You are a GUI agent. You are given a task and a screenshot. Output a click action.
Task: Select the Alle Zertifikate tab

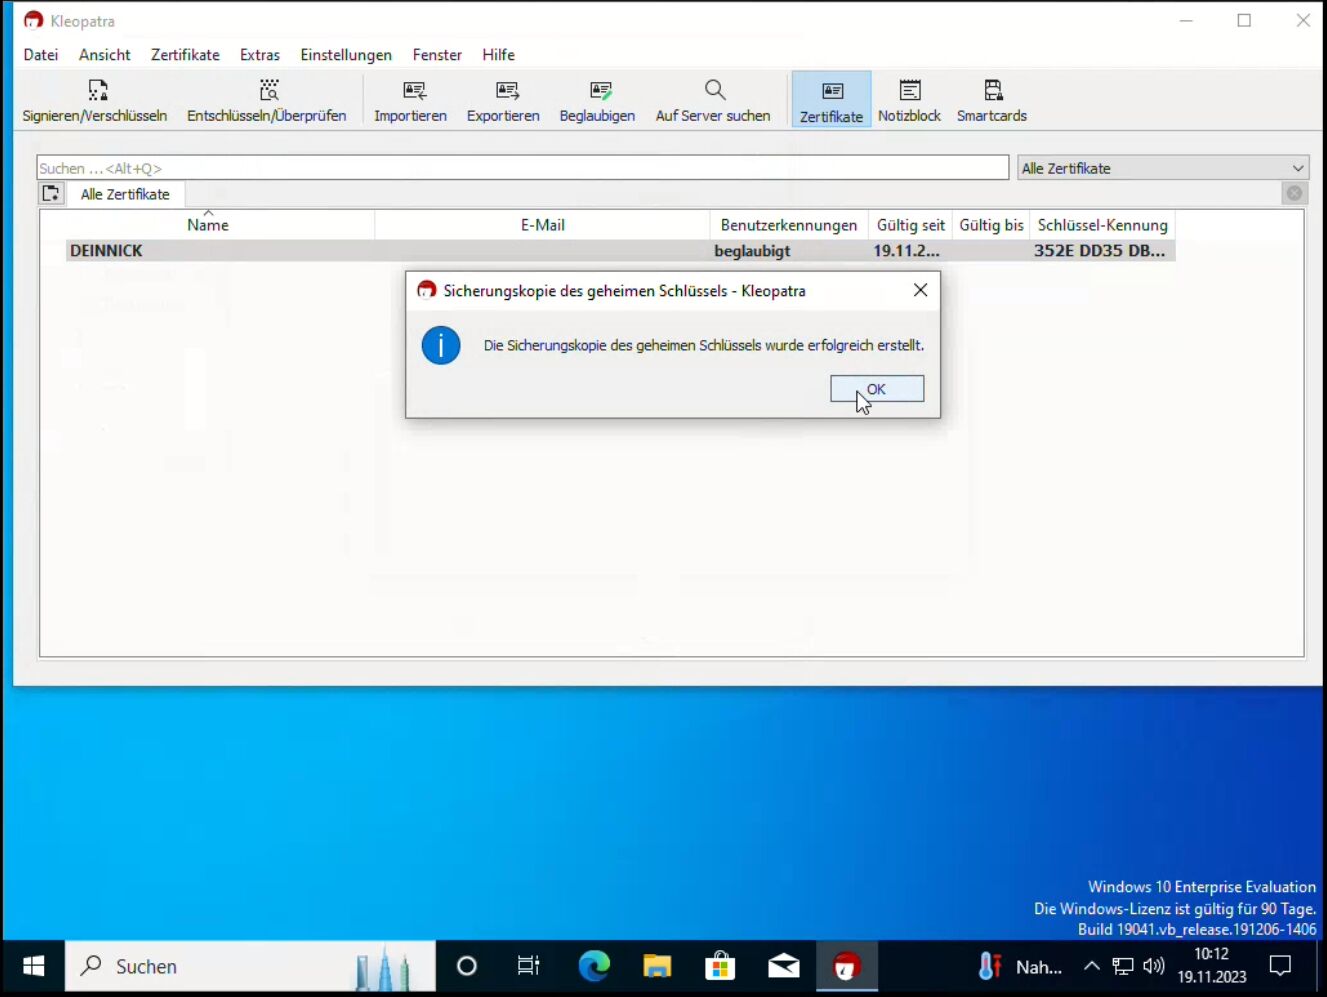point(125,194)
